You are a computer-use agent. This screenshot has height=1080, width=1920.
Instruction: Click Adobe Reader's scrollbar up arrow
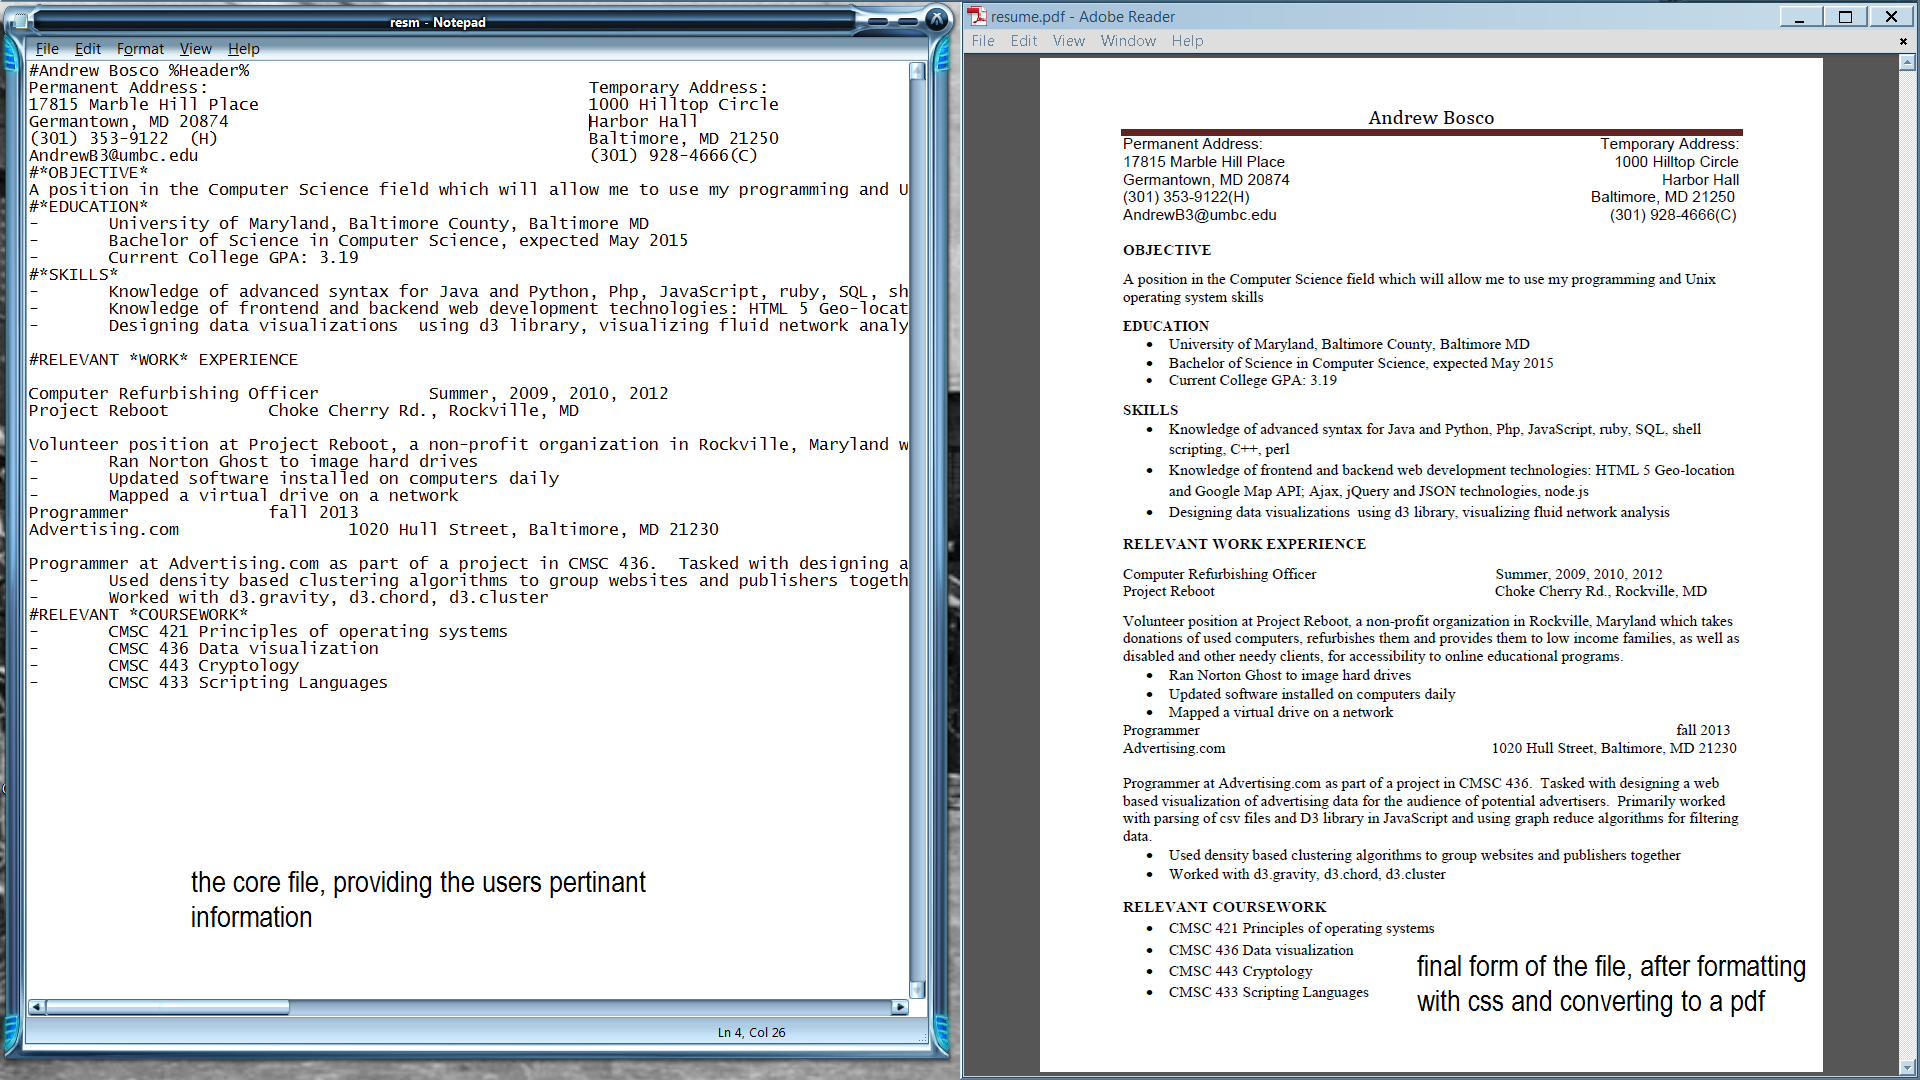(x=1907, y=63)
